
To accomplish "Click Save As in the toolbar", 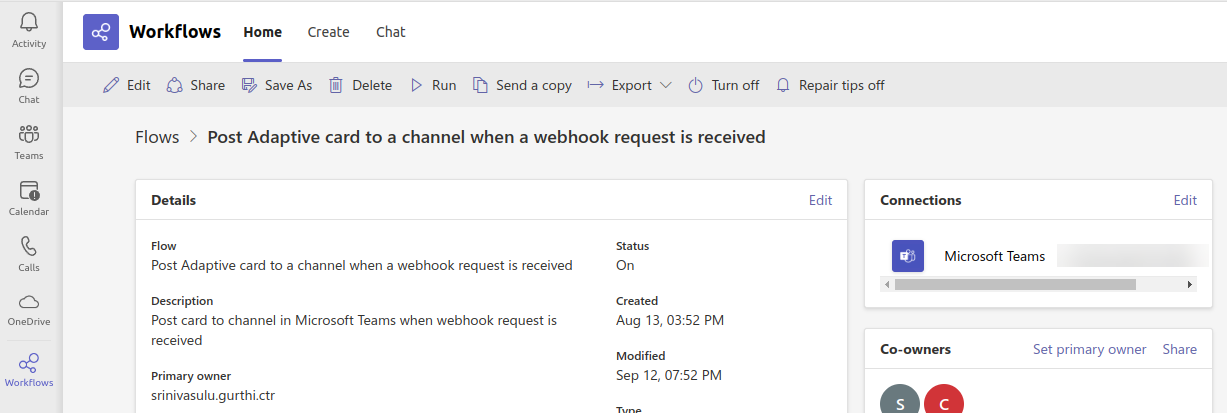I will (277, 85).
